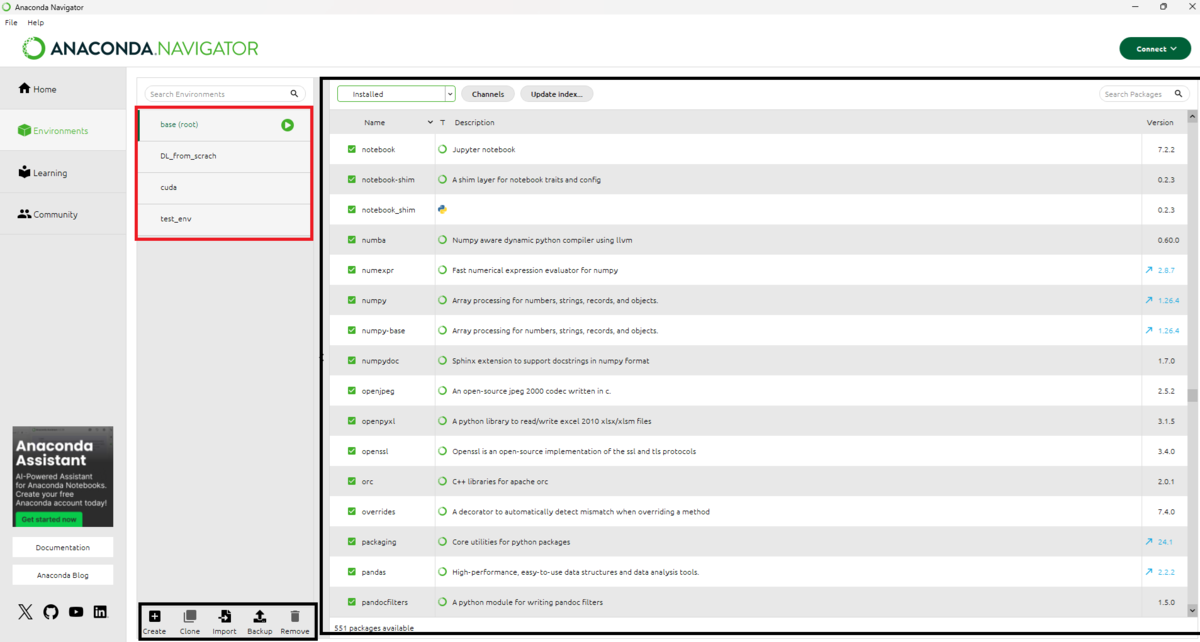
Task: Remove the selected environment
Action: [x=294, y=622]
